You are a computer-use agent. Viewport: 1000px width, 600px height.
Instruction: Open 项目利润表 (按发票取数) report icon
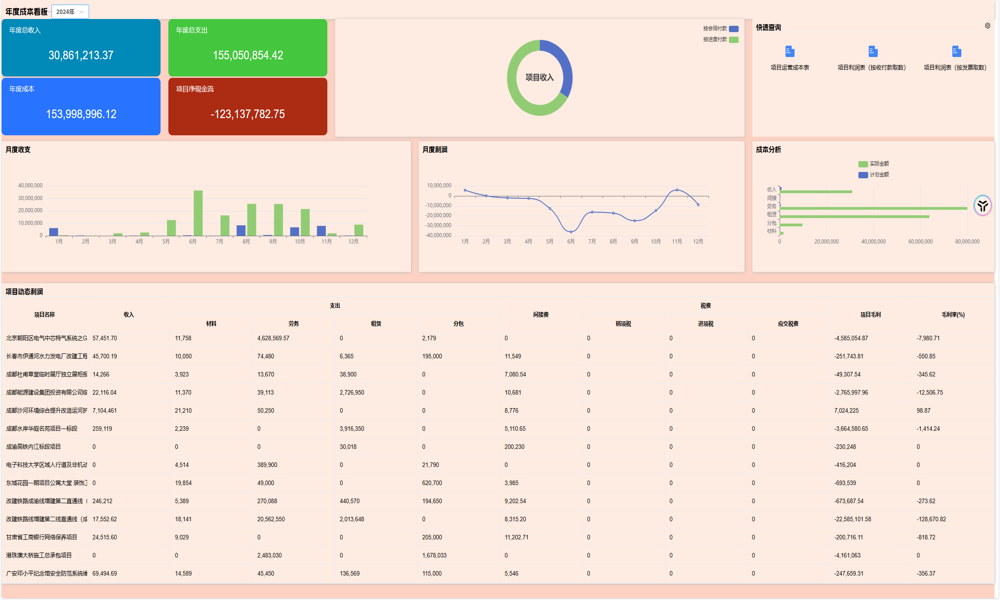[955, 51]
